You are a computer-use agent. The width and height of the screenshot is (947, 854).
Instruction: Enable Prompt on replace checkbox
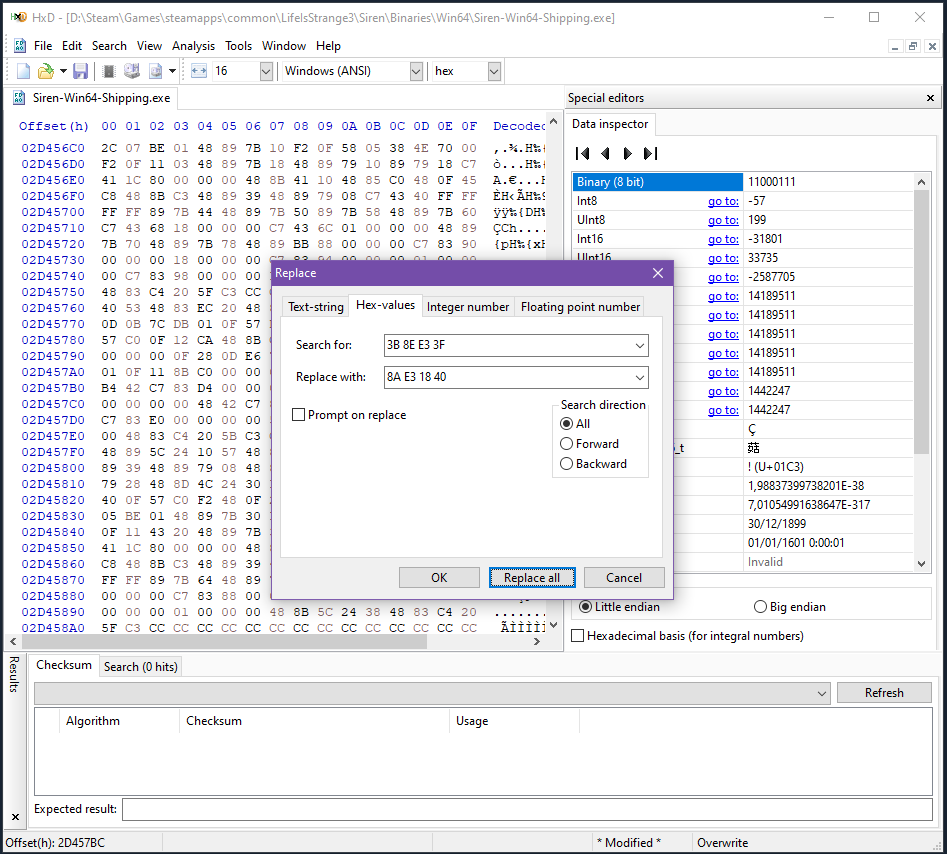[x=299, y=415]
